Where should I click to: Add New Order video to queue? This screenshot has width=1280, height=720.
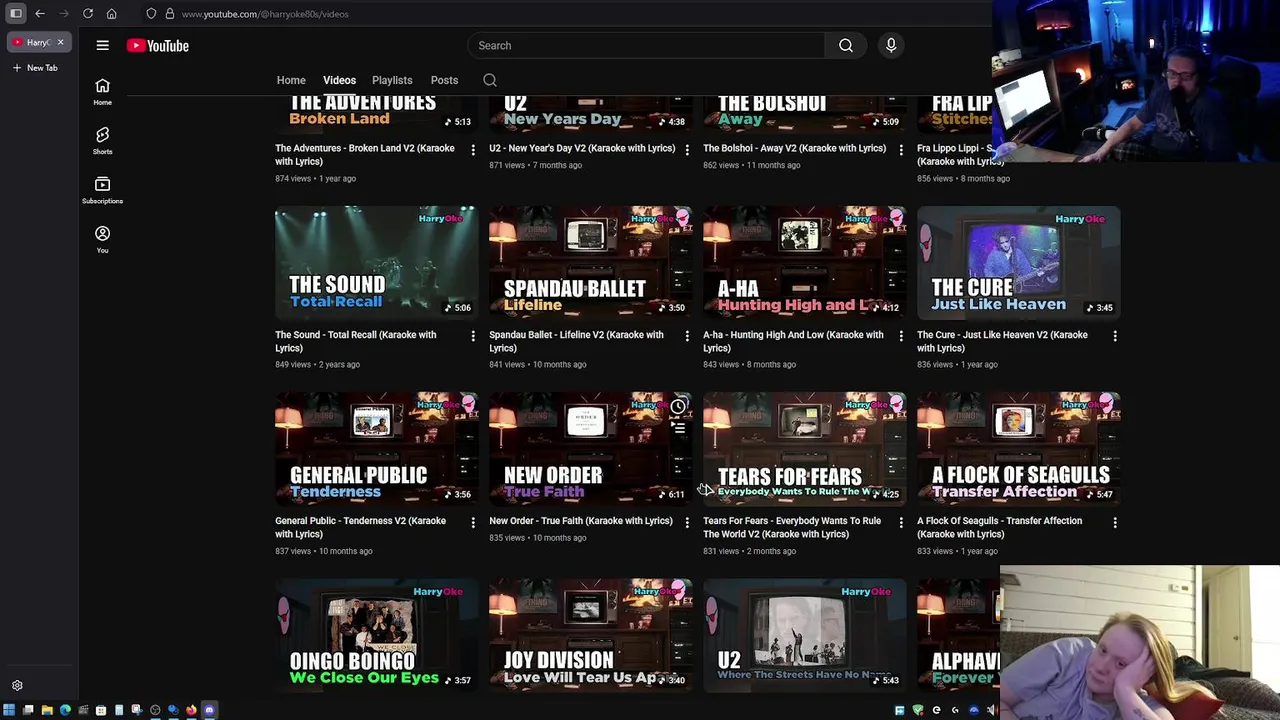tap(678, 429)
